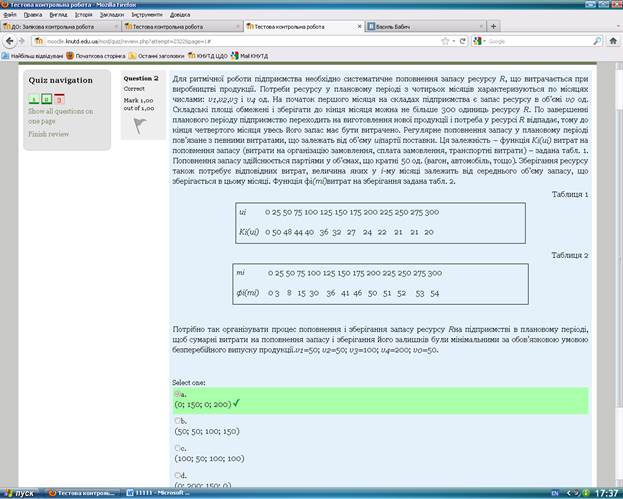The height and width of the screenshot is (499, 623).
Task: Click Show all questions on one page link
Action: [60, 116]
